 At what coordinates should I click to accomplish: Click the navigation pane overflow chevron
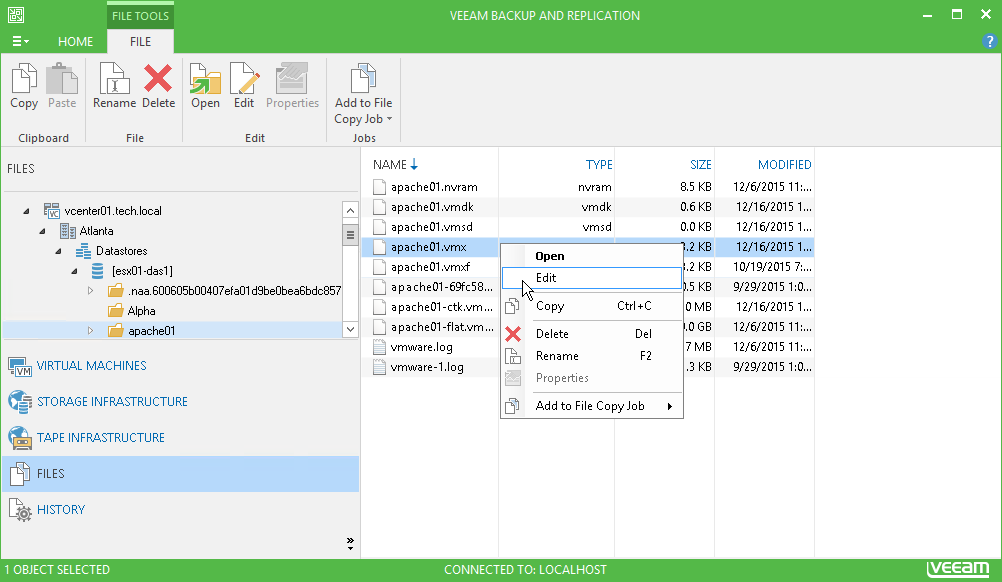tap(350, 544)
